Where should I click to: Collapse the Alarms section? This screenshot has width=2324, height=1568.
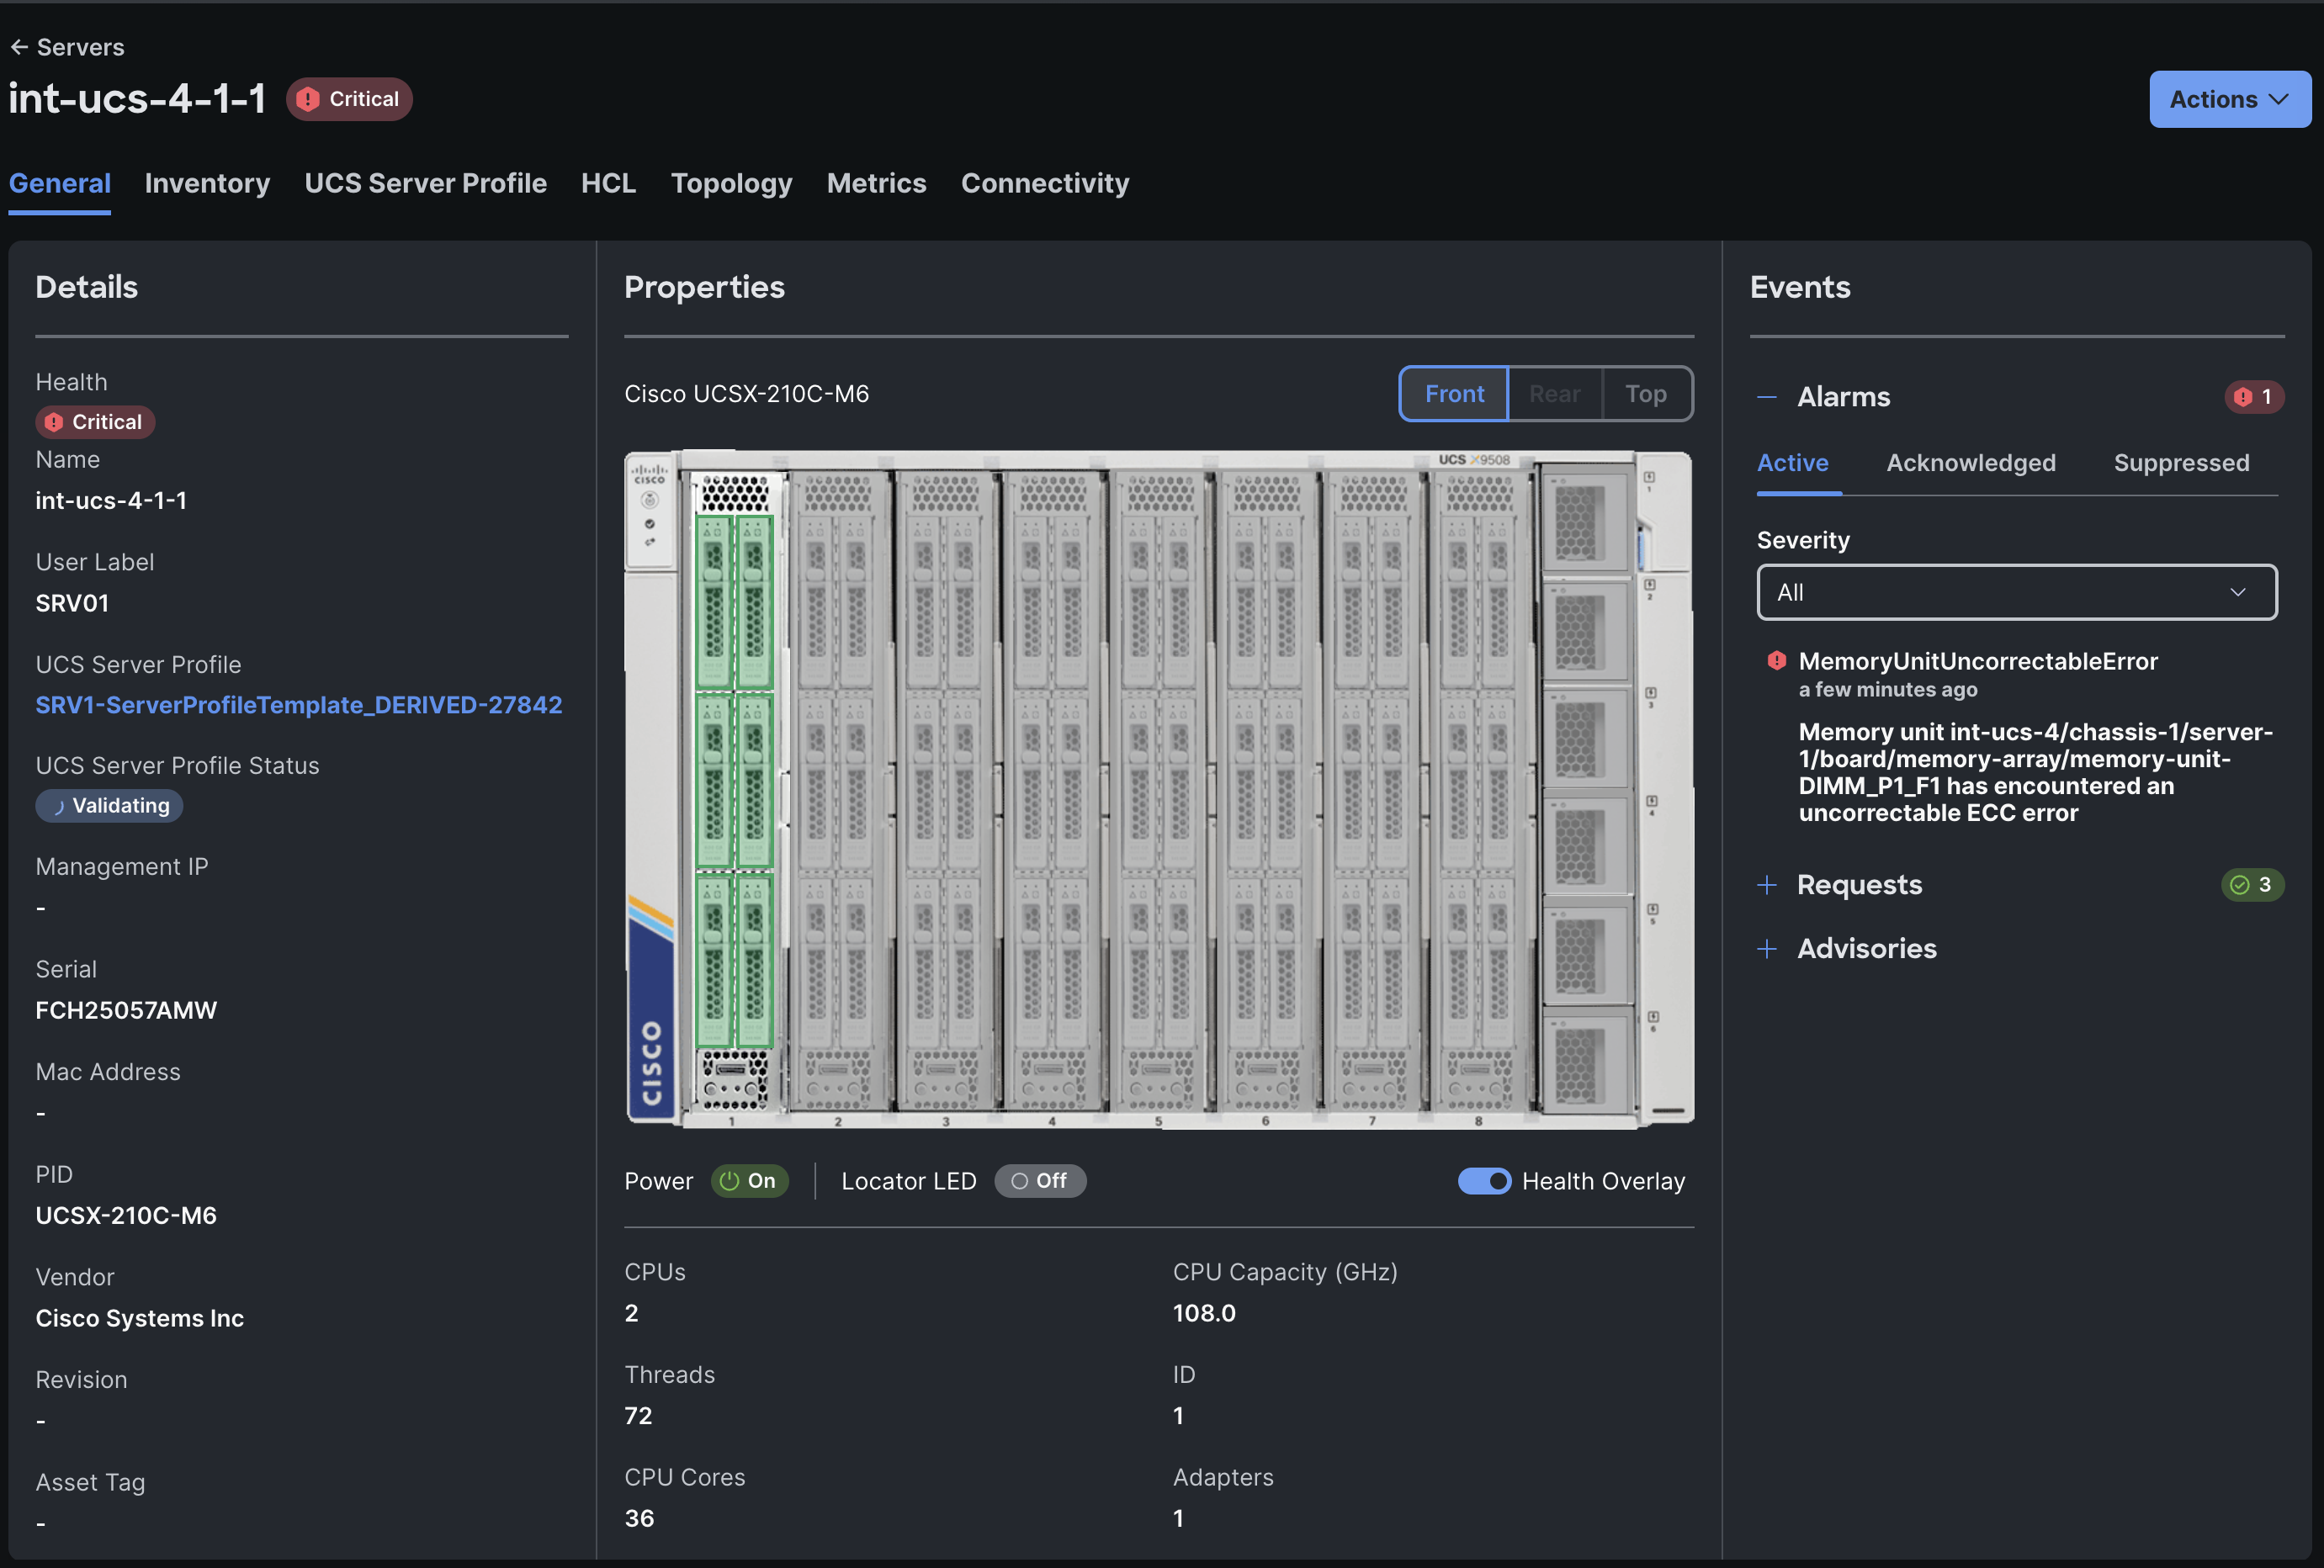(1767, 397)
